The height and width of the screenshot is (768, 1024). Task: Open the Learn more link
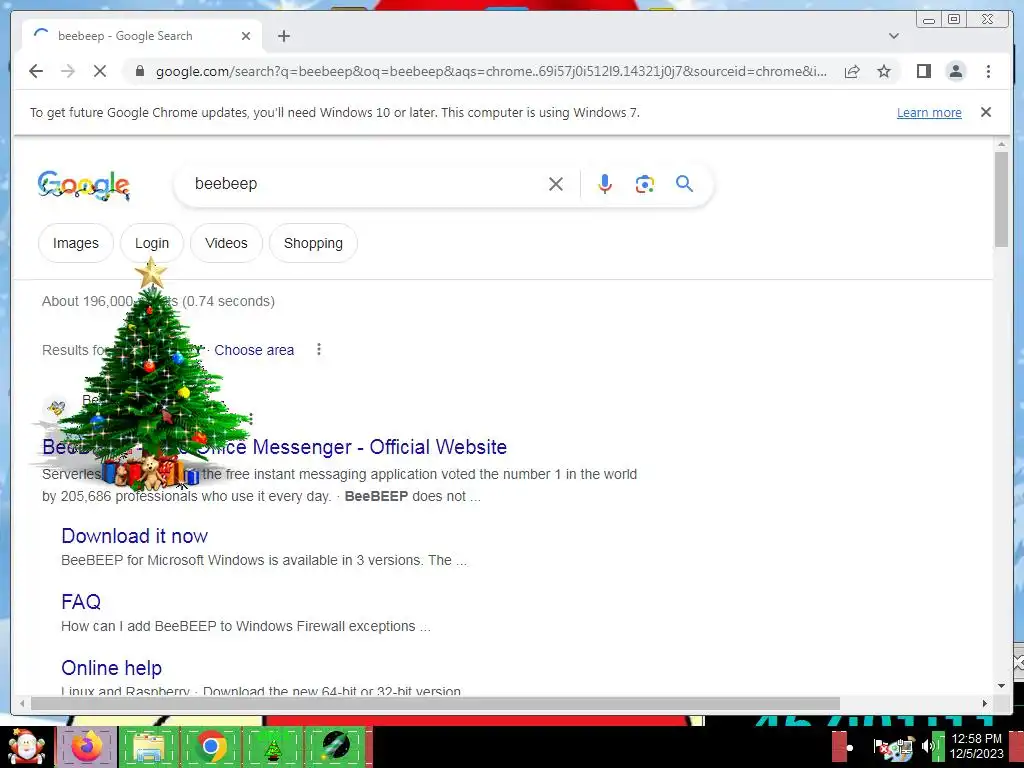coord(929,112)
